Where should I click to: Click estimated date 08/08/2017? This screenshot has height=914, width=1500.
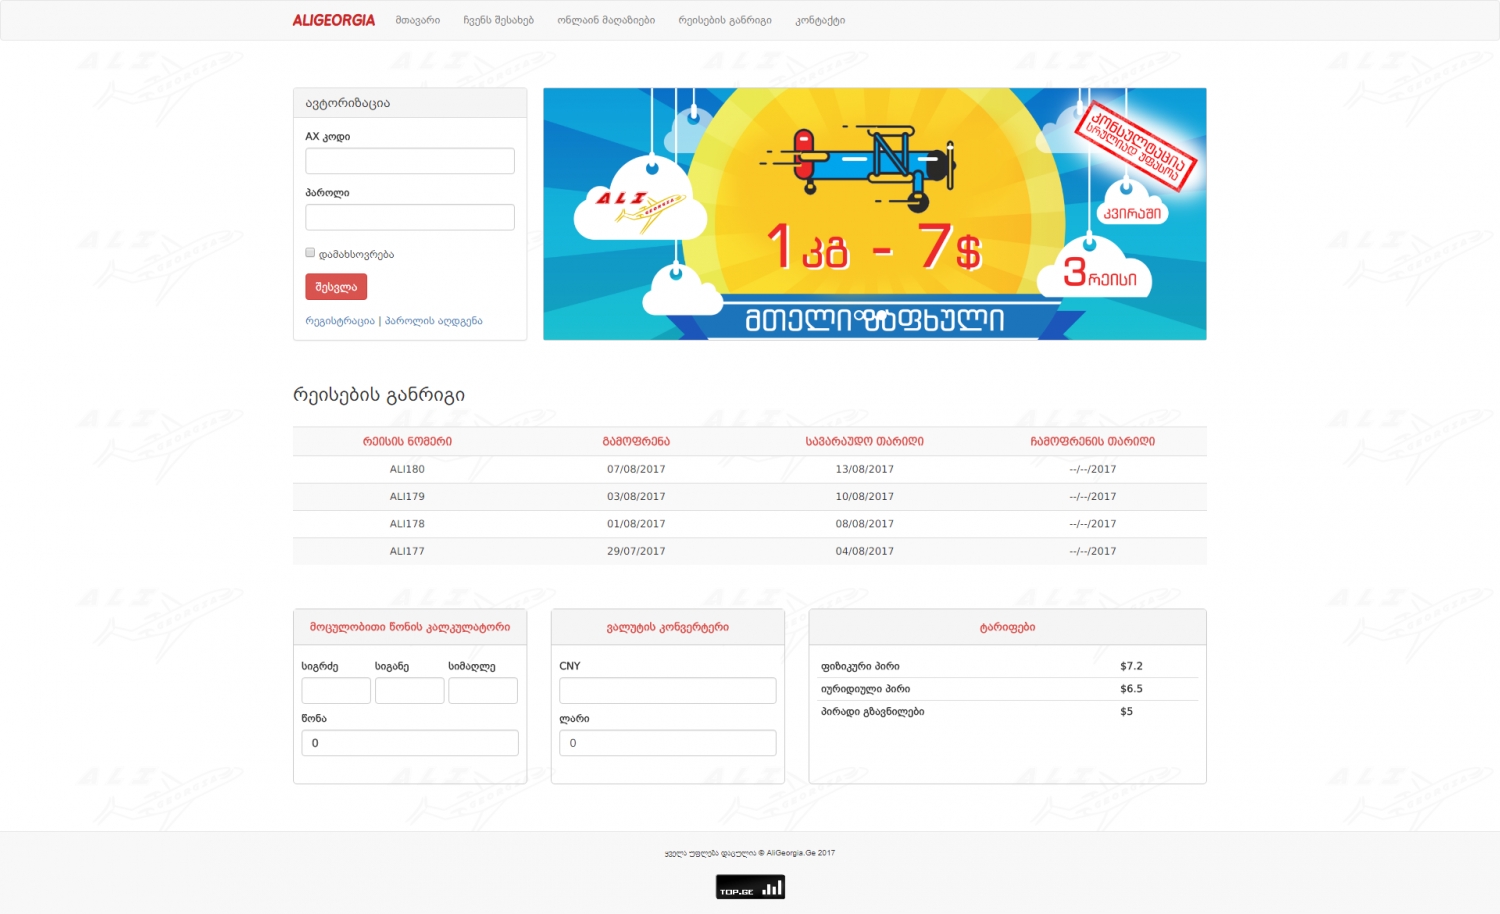pos(865,524)
